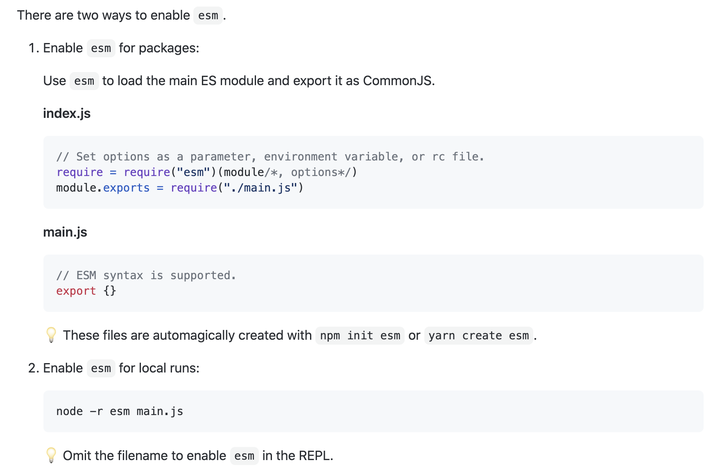Click the "// ESM syntax is supported." comment
Screen dimensions: 720x474
pyautogui.click(x=146, y=275)
